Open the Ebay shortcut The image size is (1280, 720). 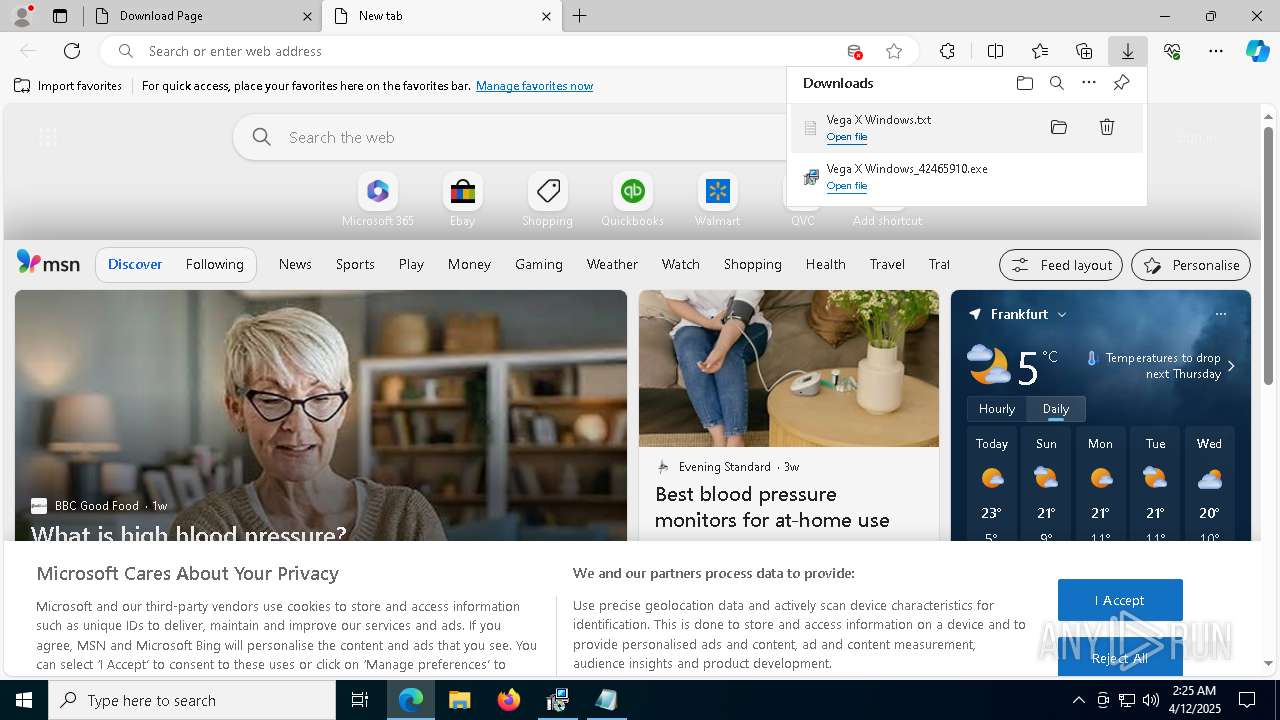(463, 200)
